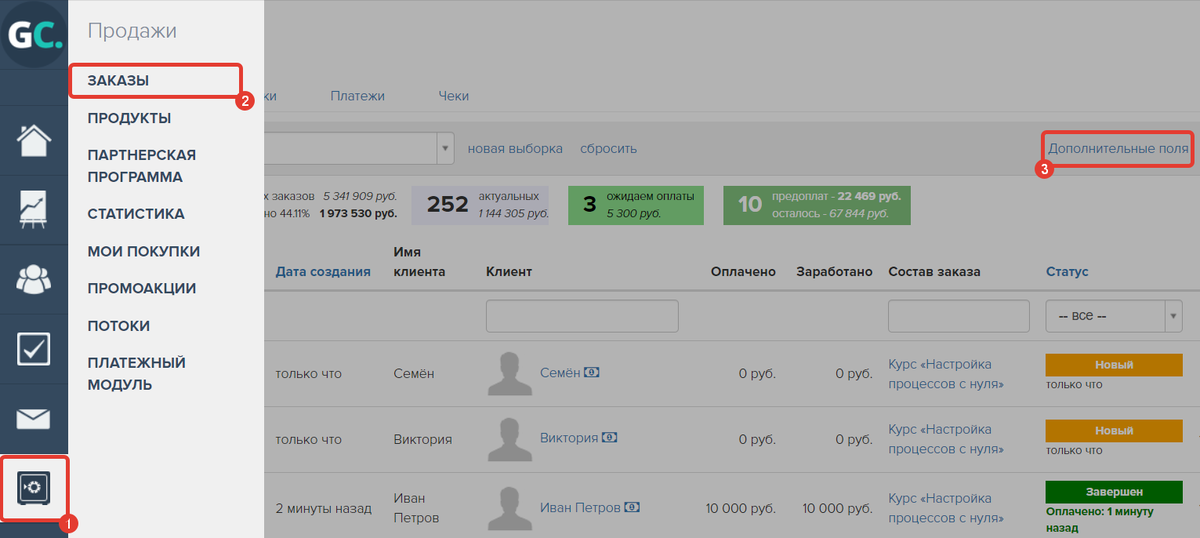Open the home icon in sidebar
Image resolution: width=1200 pixels, height=538 pixels.
[34, 140]
